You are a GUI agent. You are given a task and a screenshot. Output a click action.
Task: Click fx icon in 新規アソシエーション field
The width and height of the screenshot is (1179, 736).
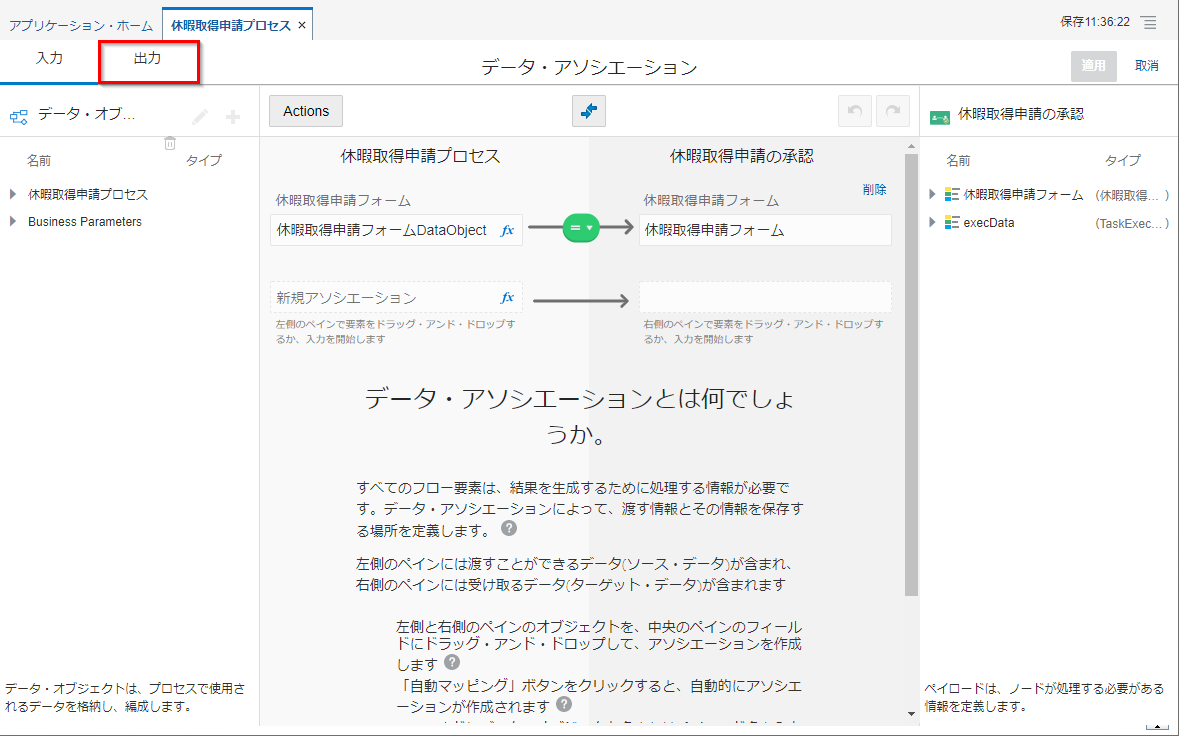tap(507, 297)
